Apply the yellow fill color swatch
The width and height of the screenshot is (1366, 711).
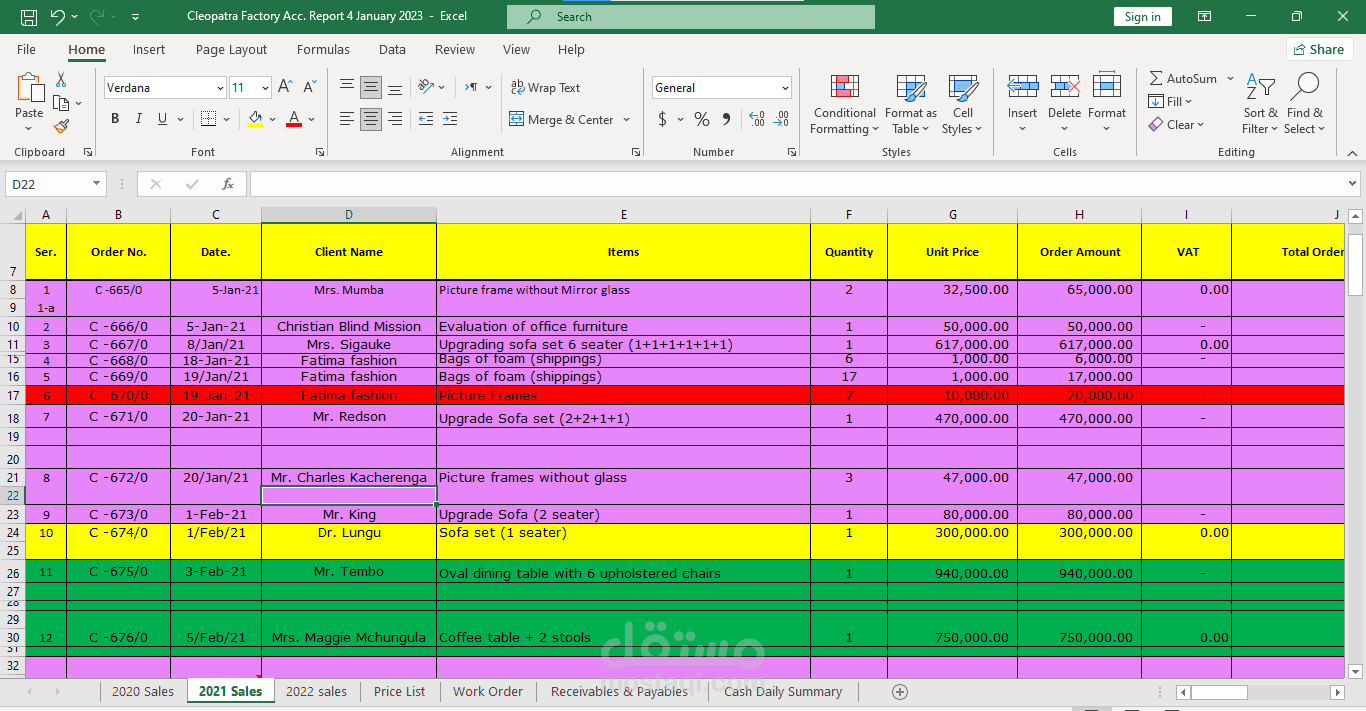coord(255,119)
